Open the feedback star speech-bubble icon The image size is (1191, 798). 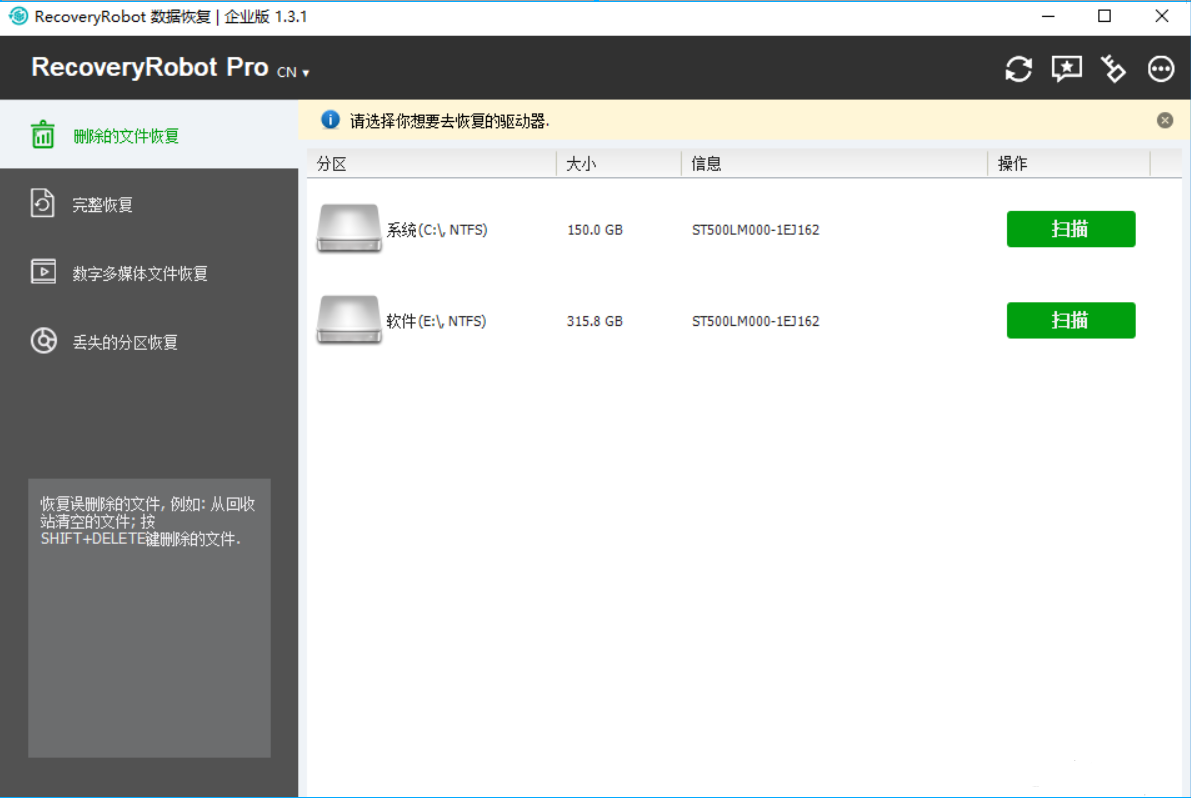pyautogui.click(x=1066, y=69)
